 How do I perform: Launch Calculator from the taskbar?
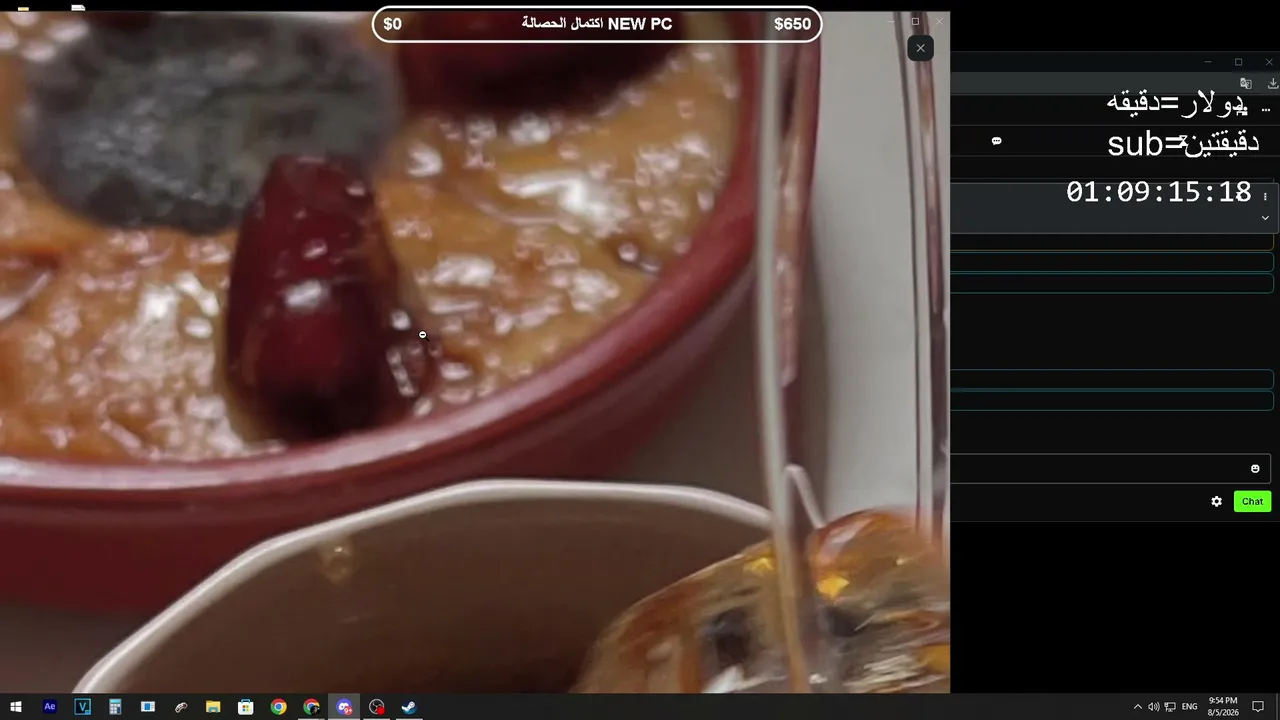pos(115,707)
